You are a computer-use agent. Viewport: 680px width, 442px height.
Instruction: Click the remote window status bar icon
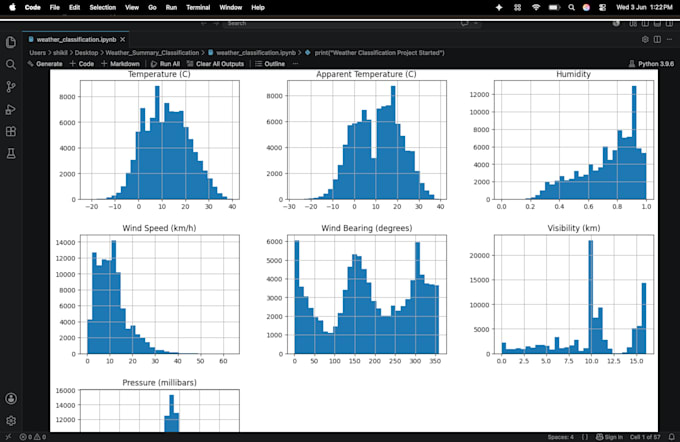coord(8,437)
